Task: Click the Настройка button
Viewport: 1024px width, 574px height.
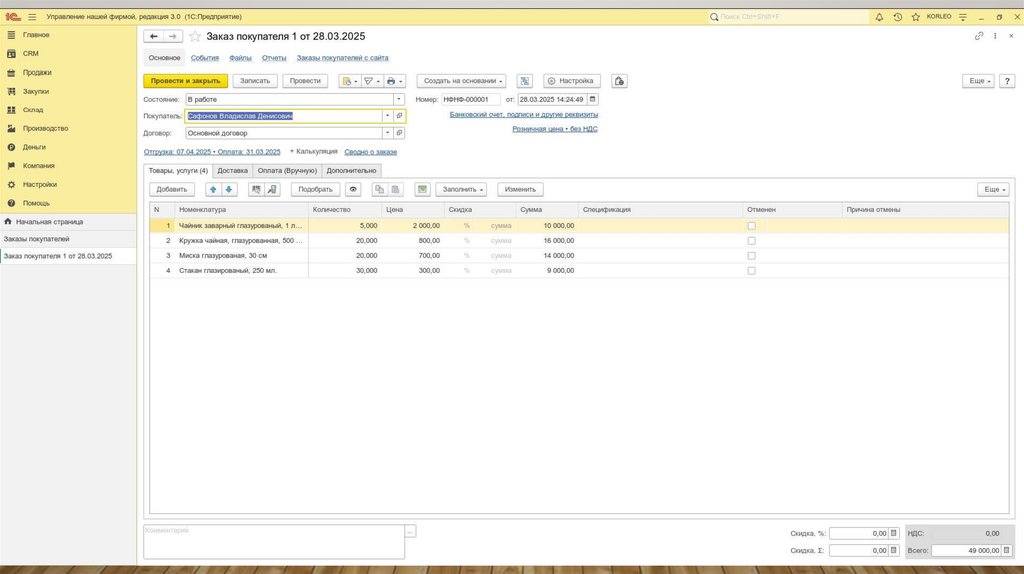Action: coord(571,81)
